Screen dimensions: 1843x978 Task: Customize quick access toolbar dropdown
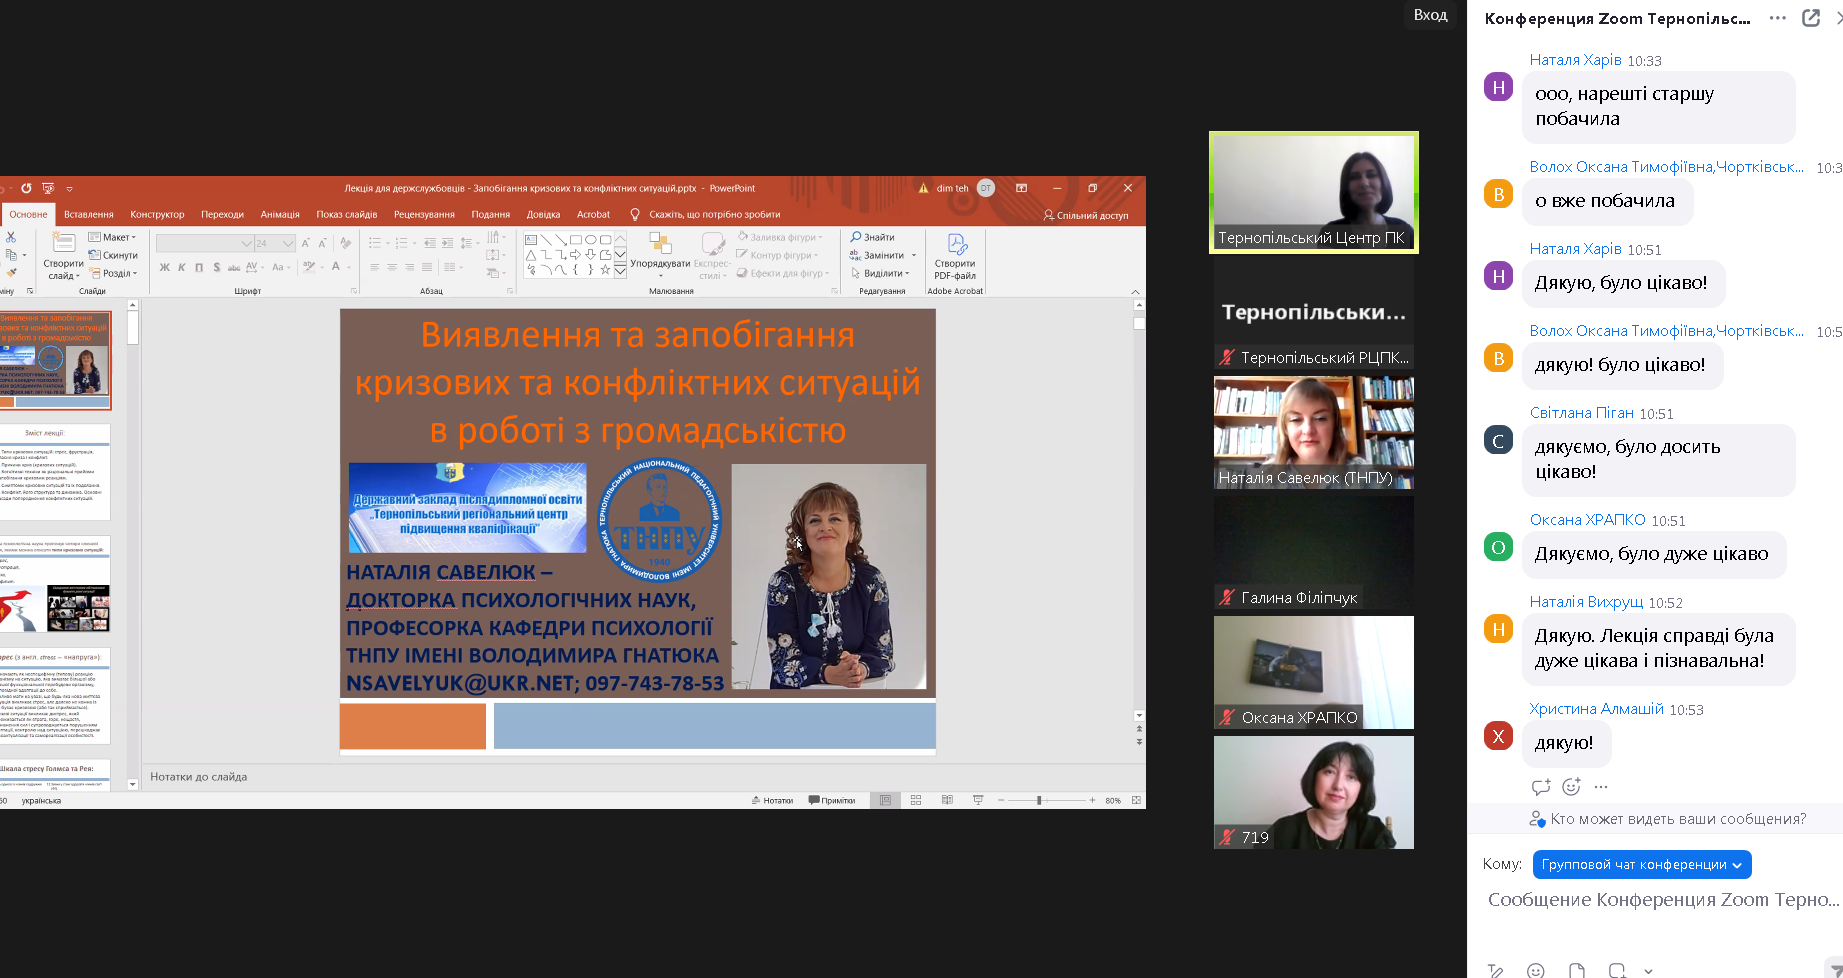[x=69, y=188]
